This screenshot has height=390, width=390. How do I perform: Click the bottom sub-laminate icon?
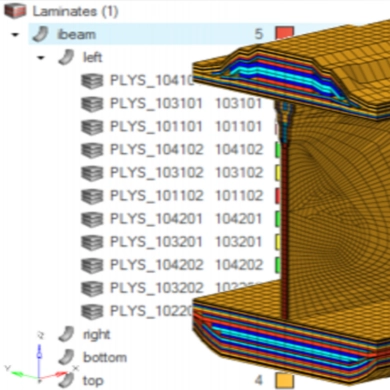(x=66, y=357)
